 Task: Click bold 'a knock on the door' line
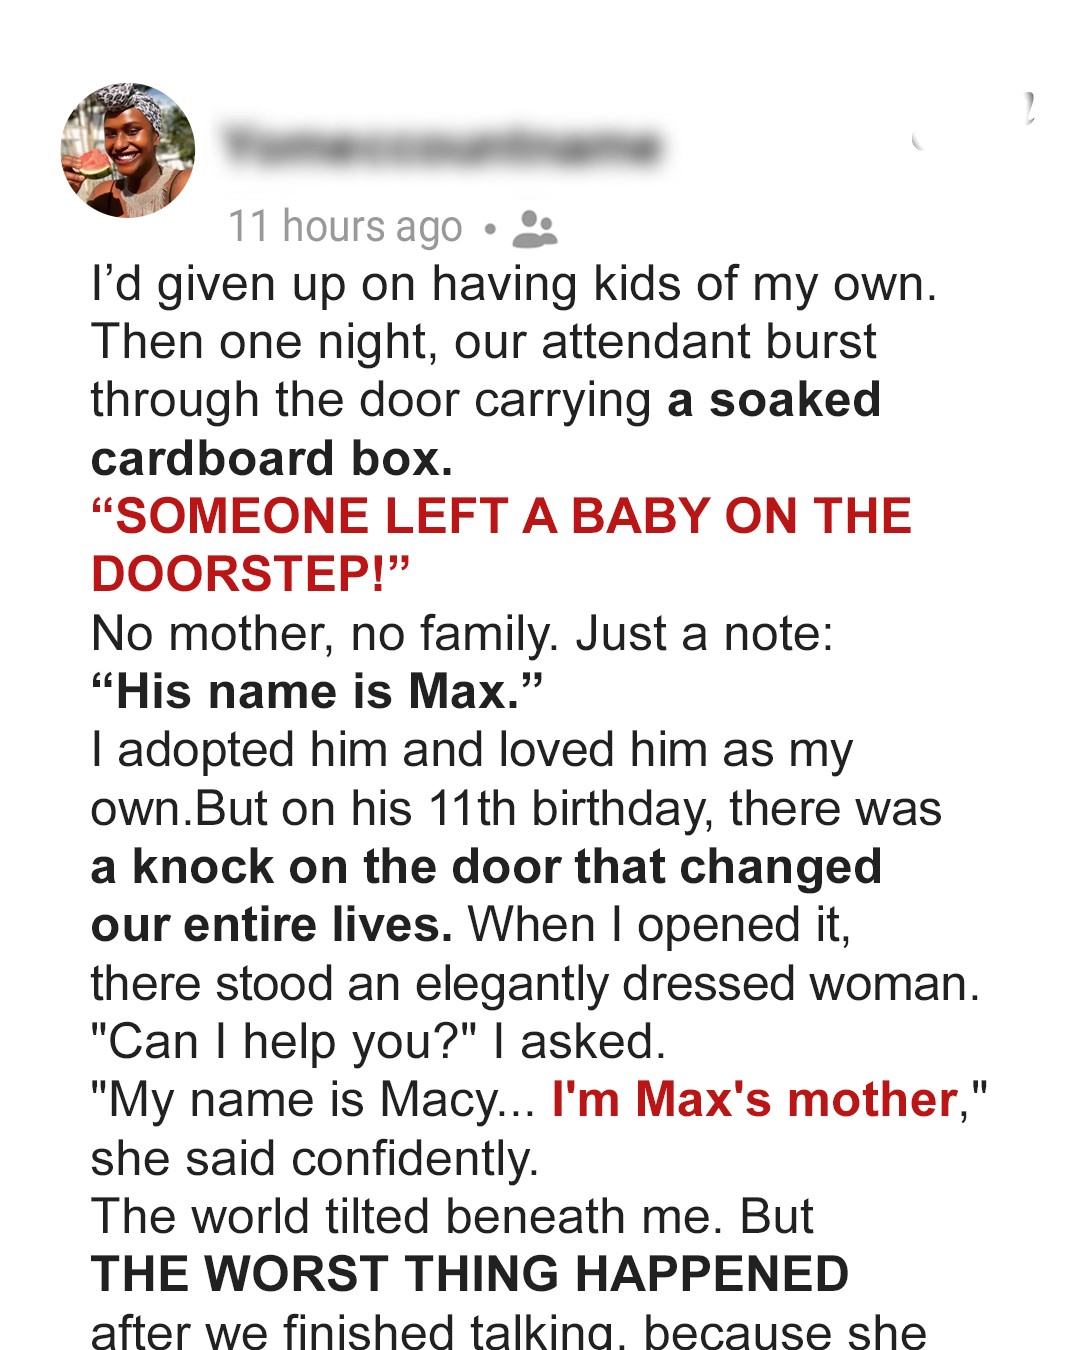point(486,867)
